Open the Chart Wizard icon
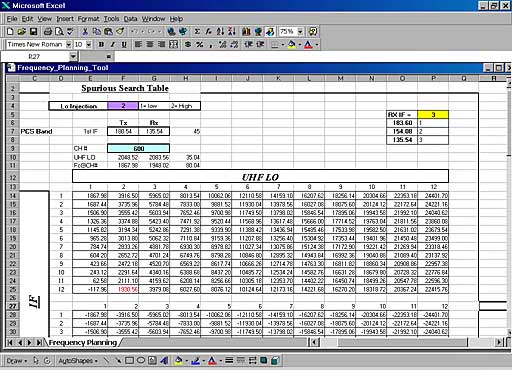 [x=246, y=32]
